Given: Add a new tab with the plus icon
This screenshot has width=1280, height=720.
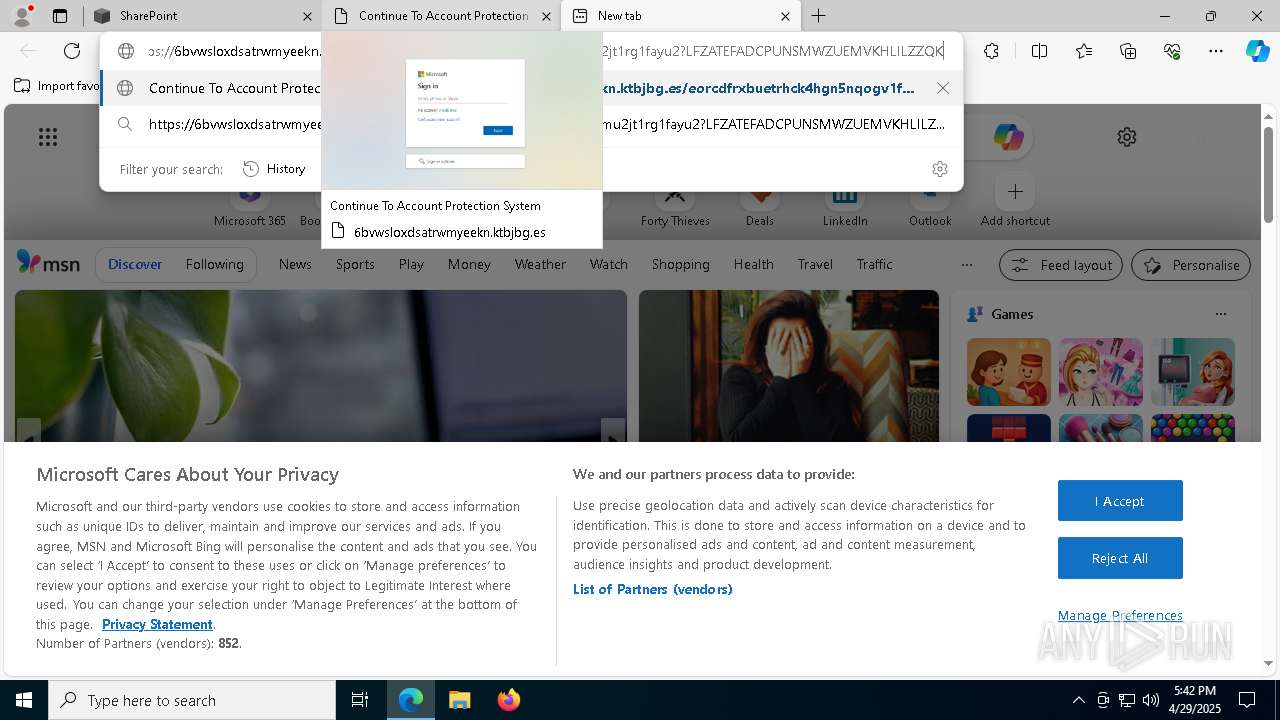Looking at the screenshot, I should pos(819,16).
